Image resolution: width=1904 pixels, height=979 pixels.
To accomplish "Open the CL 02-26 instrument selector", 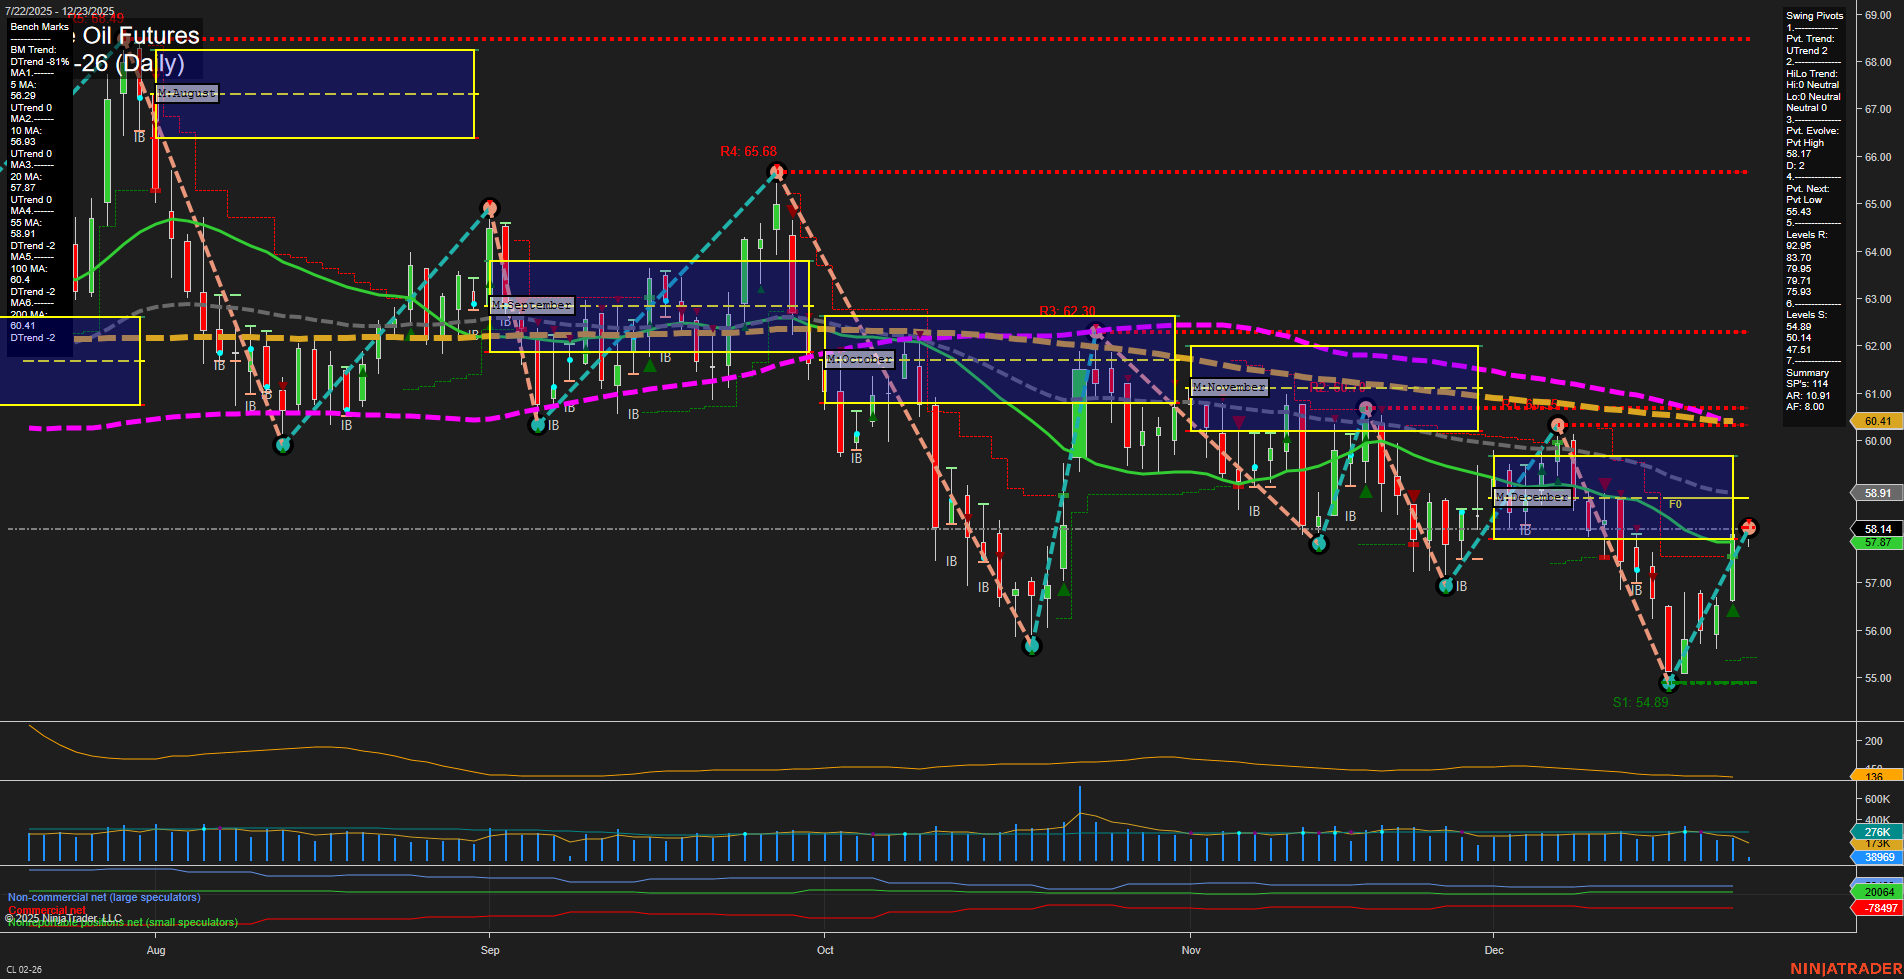I will coord(26,967).
